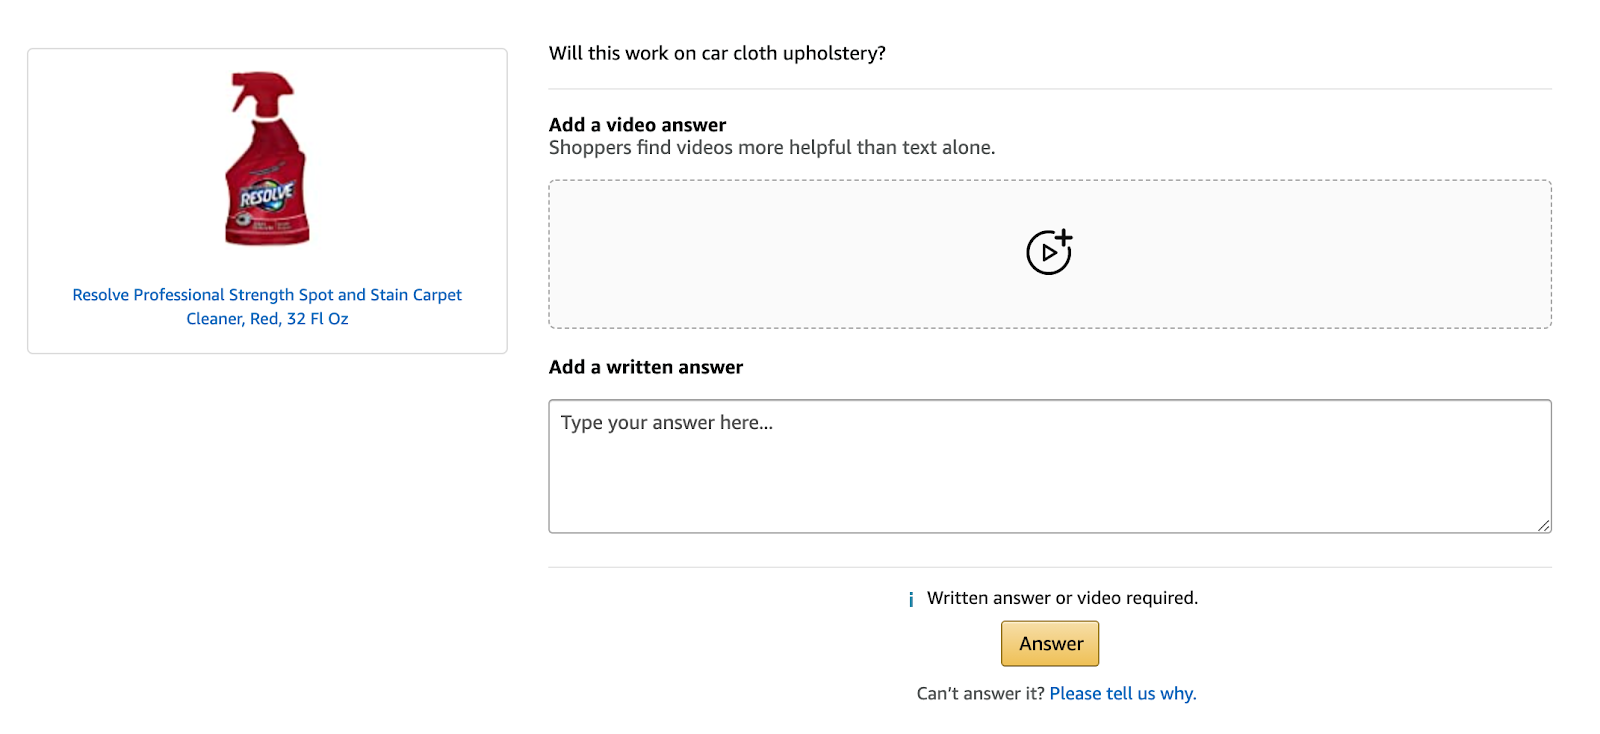Grab the answer text box resize handle
The height and width of the screenshot is (734, 1600).
tap(1544, 525)
